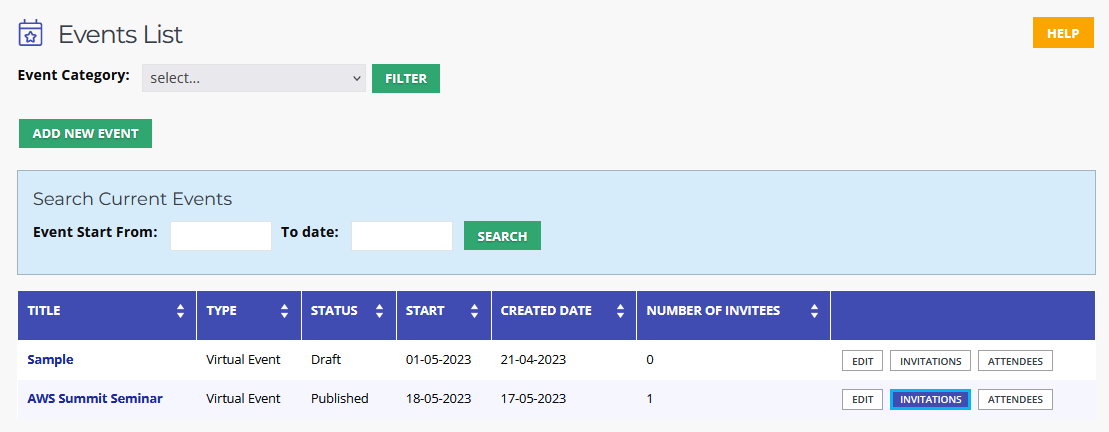Sort events by Start date arrows

tap(475, 310)
